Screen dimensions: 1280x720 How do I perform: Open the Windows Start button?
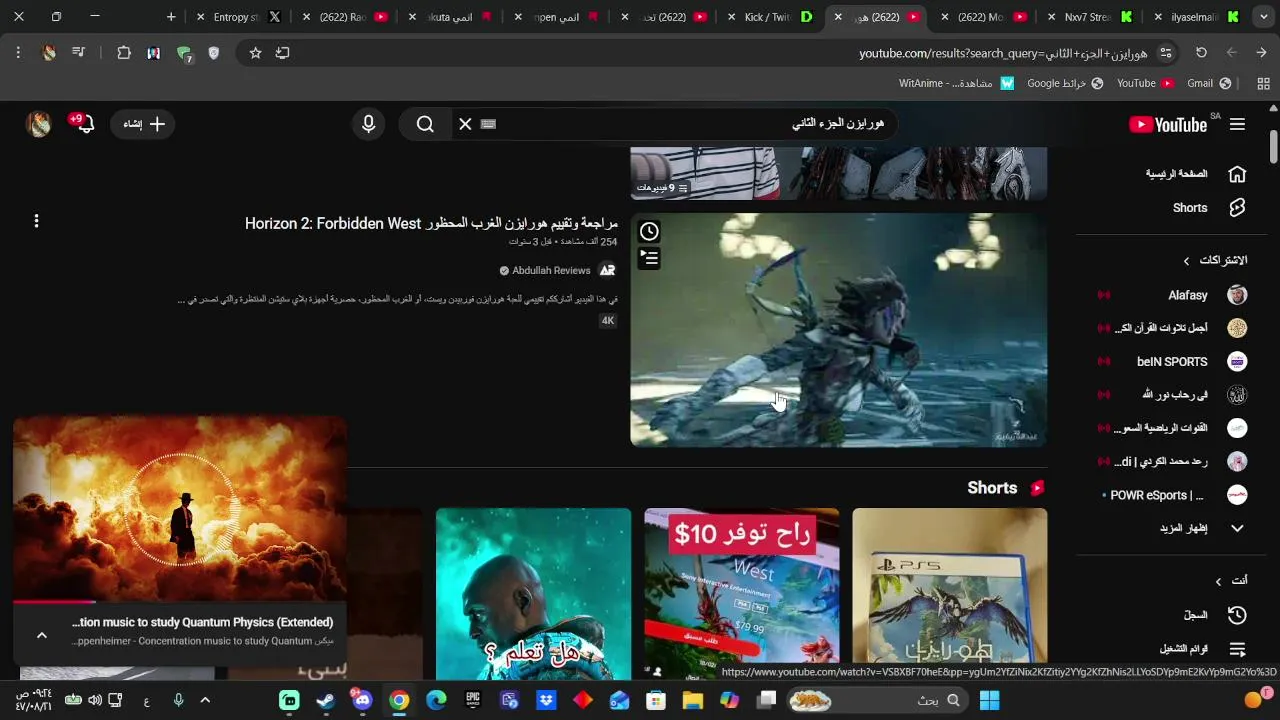click(x=990, y=701)
